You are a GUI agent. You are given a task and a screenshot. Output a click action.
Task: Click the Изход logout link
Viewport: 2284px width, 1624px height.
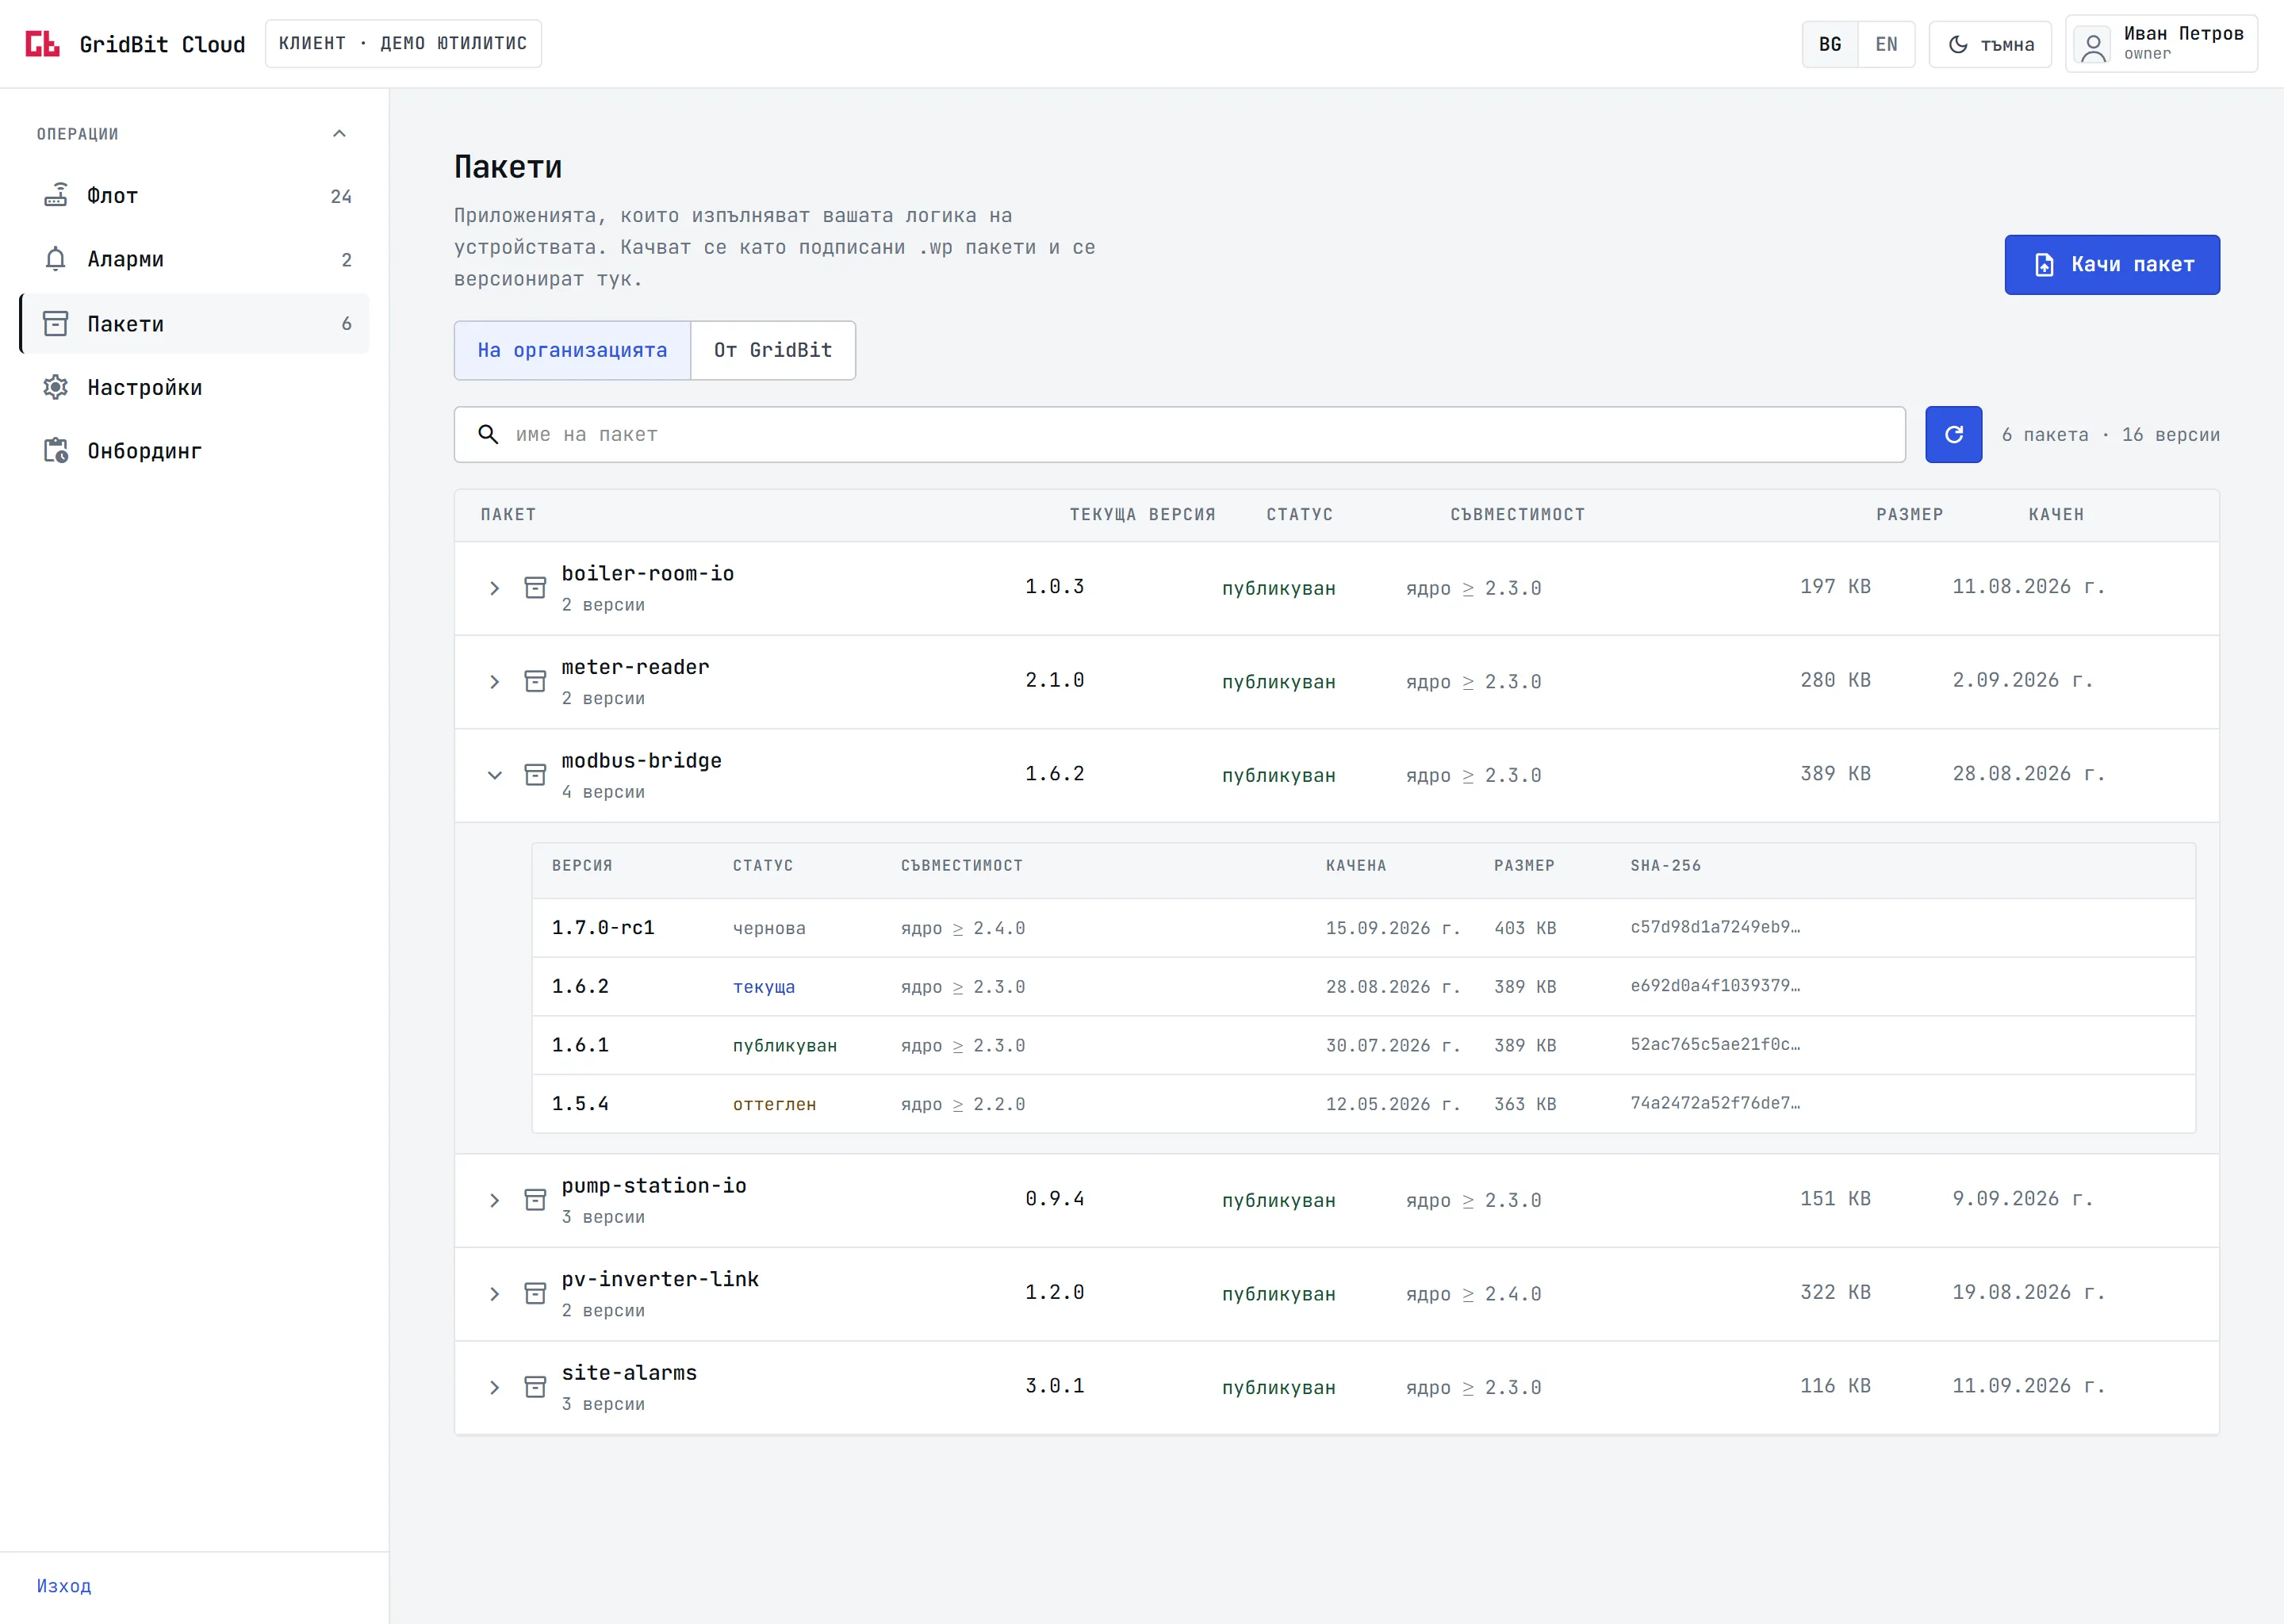[x=64, y=1586]
